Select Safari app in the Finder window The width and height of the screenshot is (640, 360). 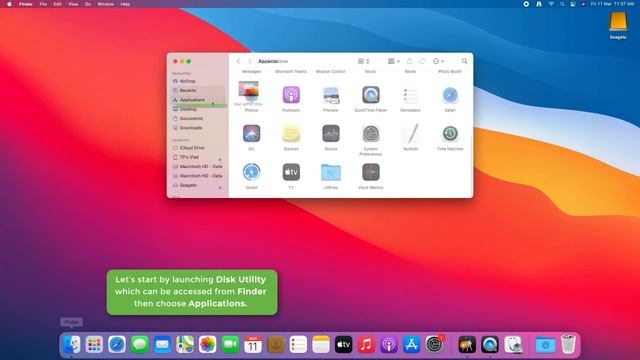tap(450, 95)
